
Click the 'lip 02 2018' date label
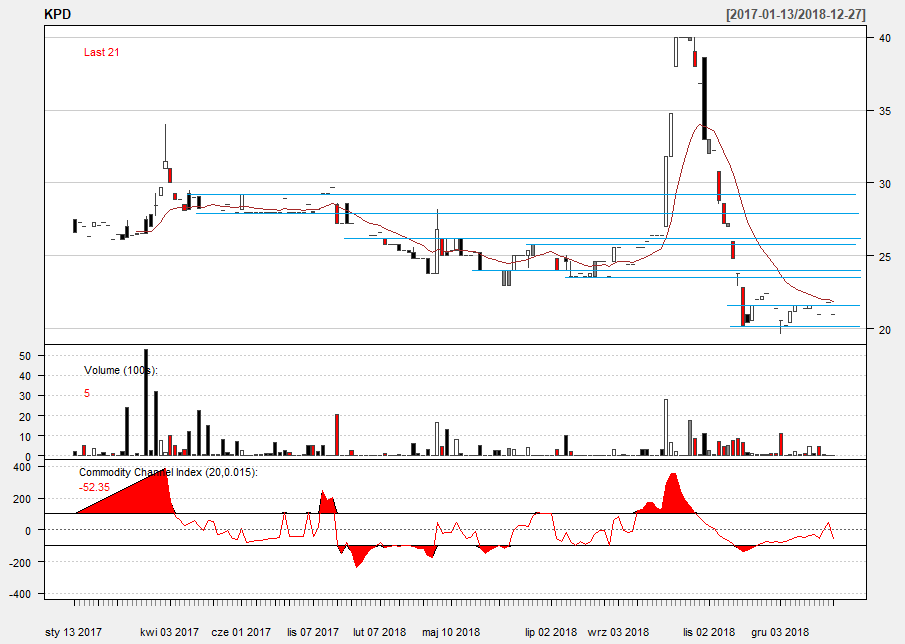tap(551, 632)
